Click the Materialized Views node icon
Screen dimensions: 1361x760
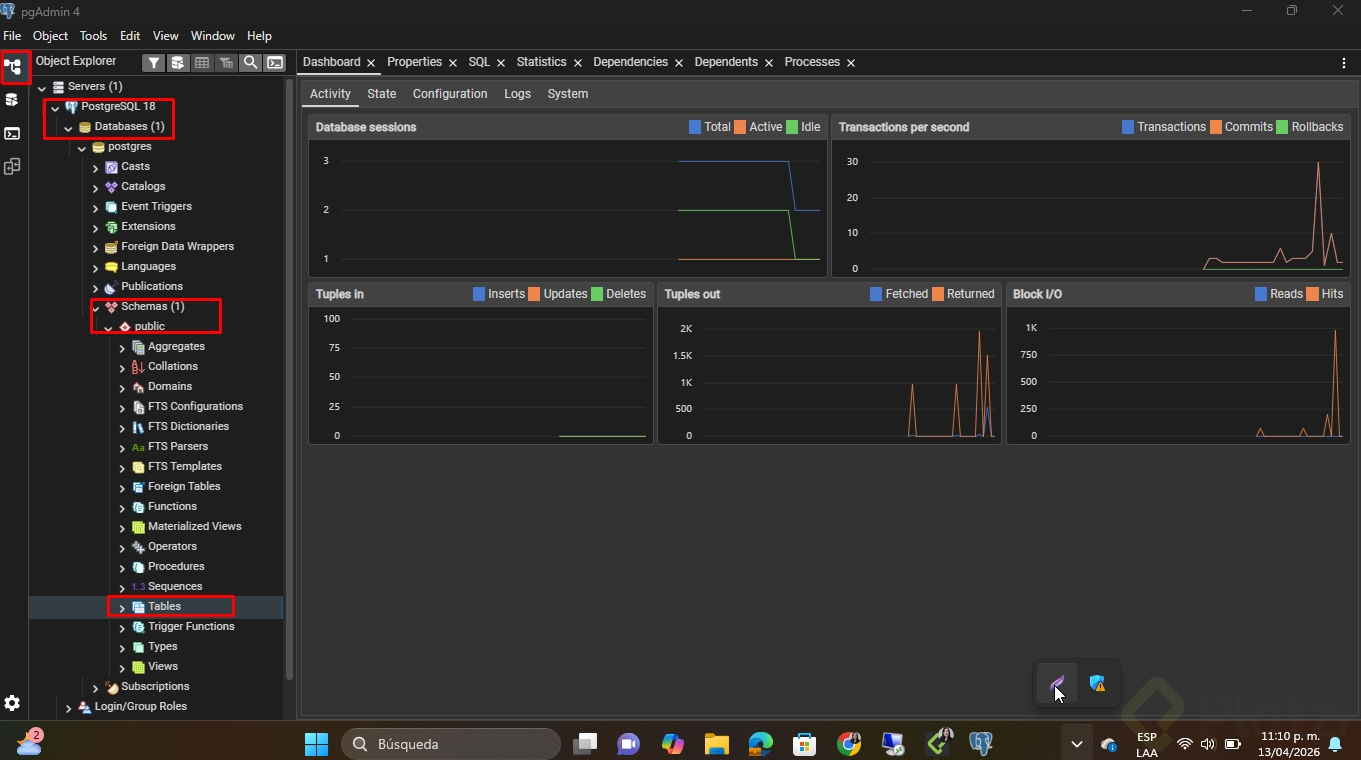(138, 527)
